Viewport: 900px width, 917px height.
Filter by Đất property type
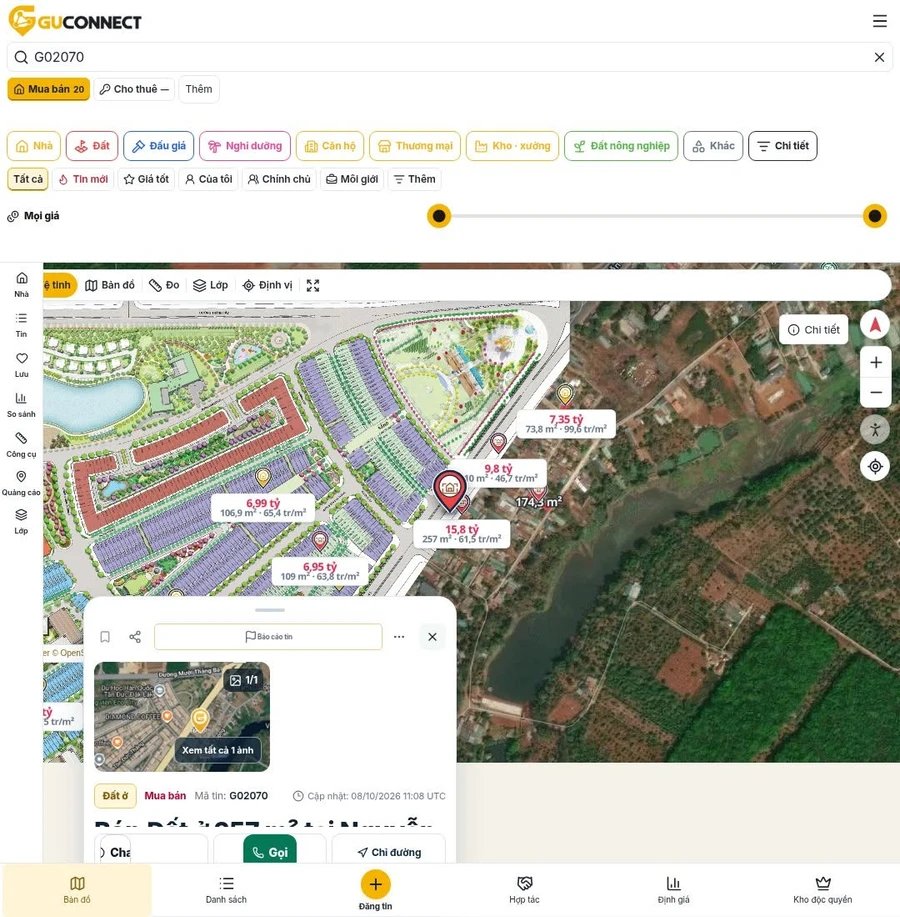[x=92, y=146]
